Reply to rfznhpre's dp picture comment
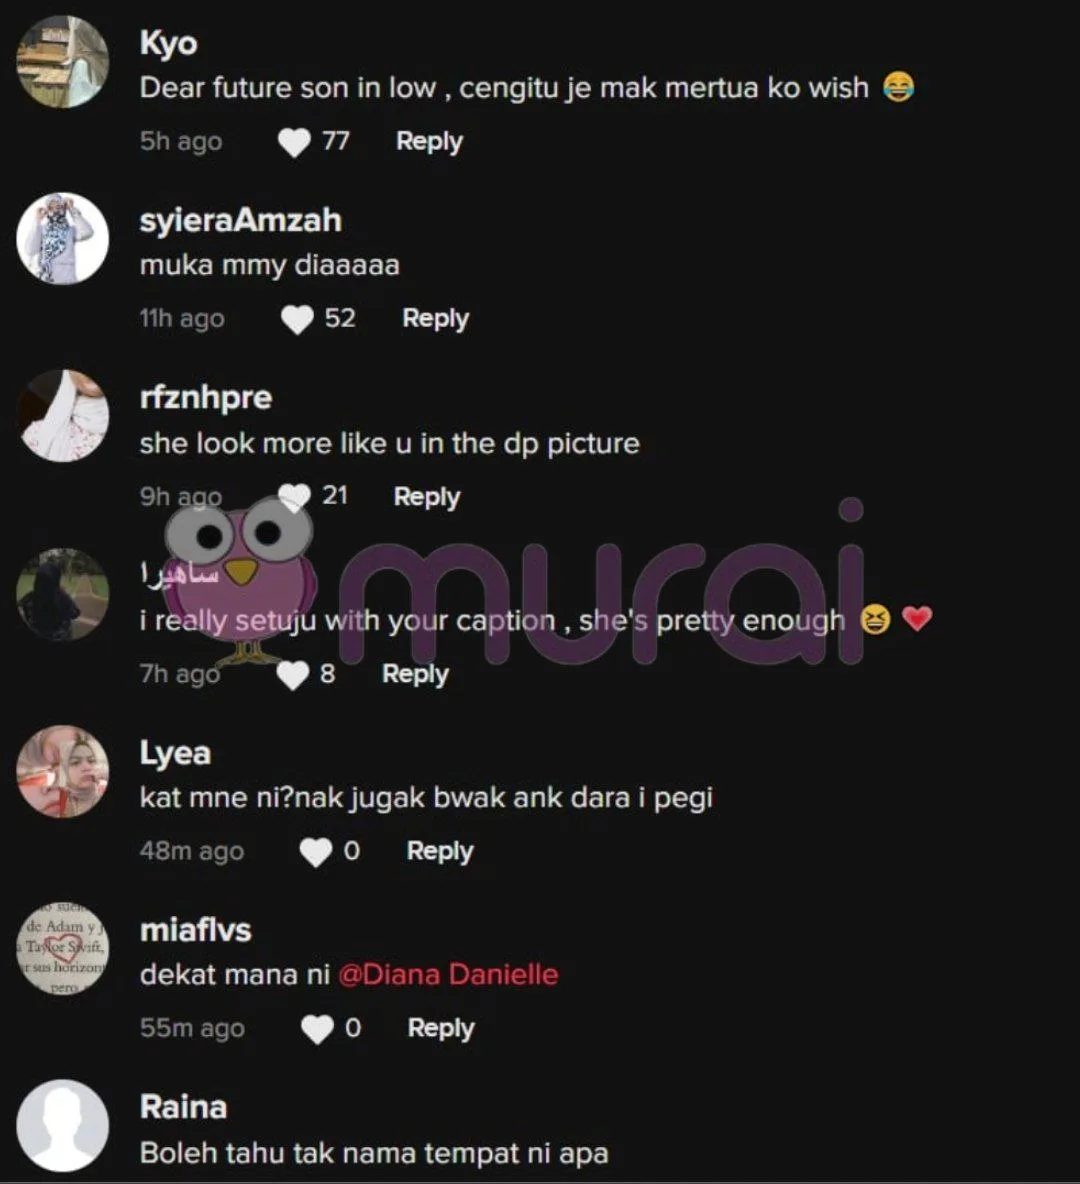This screenshot has height=1184, width=1080. [x=427, y=498]
